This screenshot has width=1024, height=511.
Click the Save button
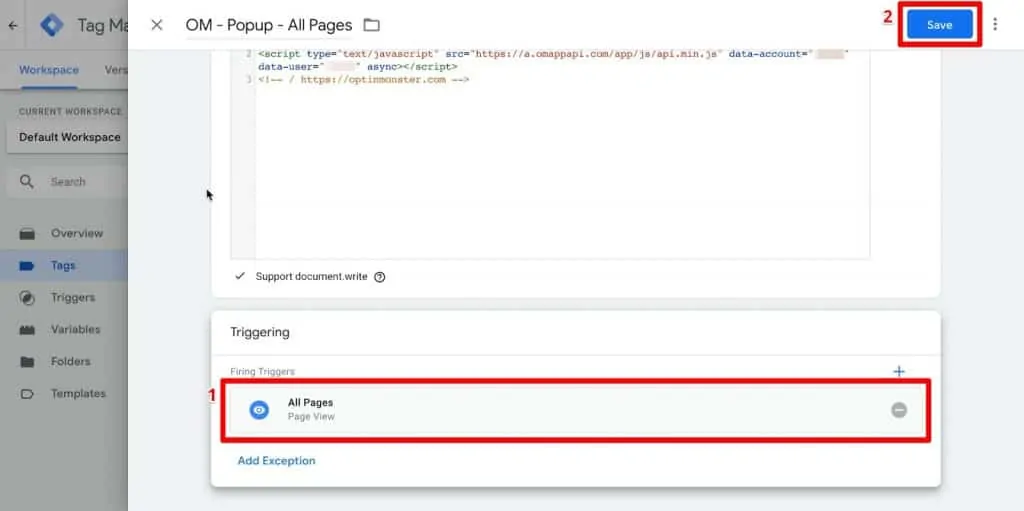[x=940, y=25]
